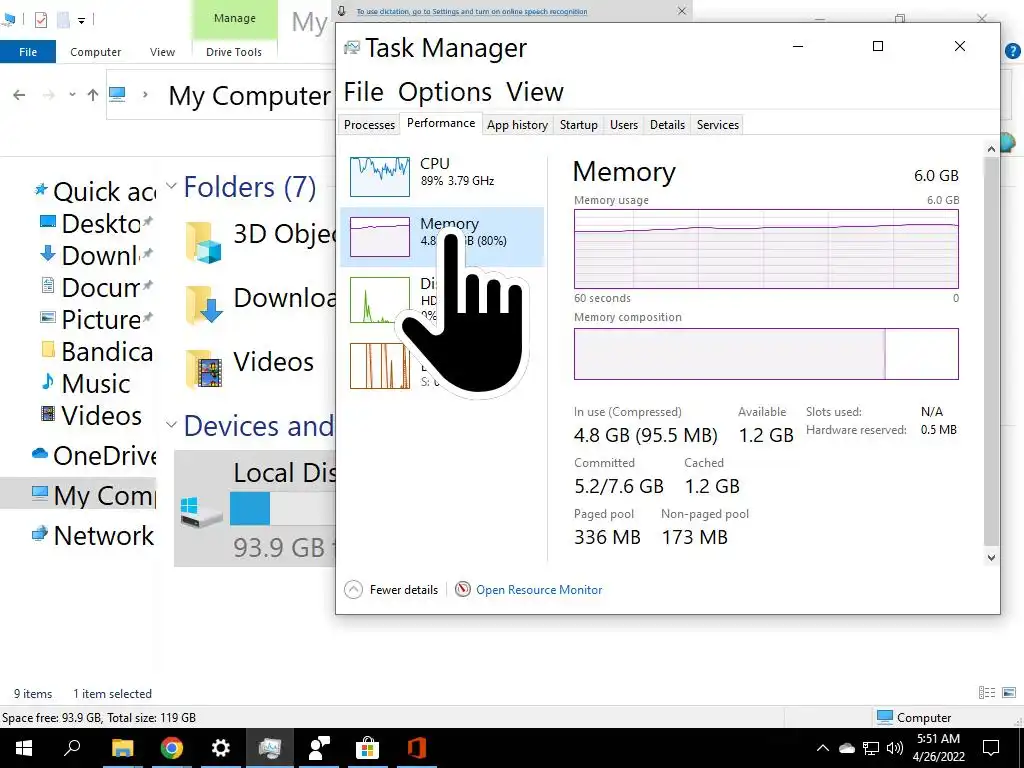Collapse the Folders (7) group
1024x768 pixels.
click(x=171, y=186)
